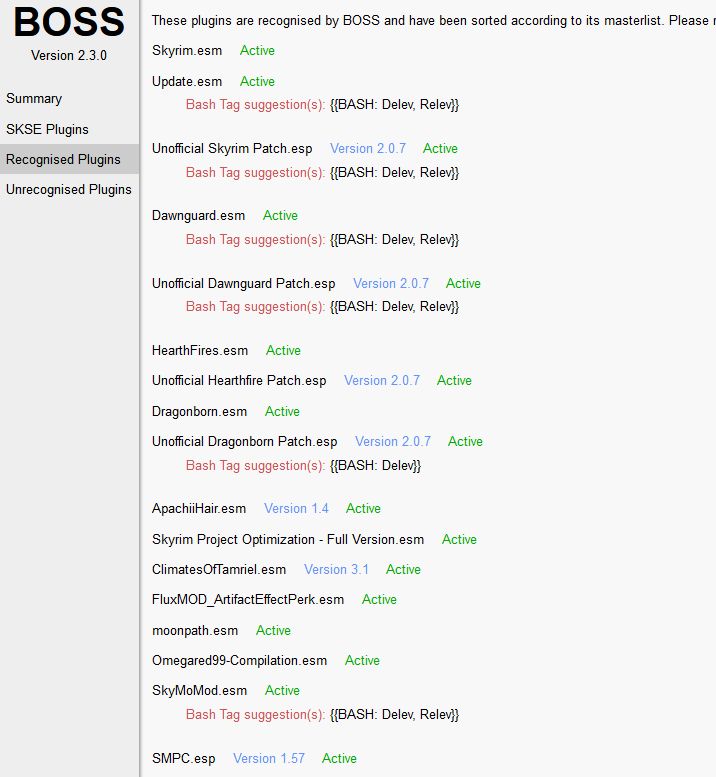Click the moonpath.esm plugin name
The image size is (716, 777).
[x=195, y=630]
